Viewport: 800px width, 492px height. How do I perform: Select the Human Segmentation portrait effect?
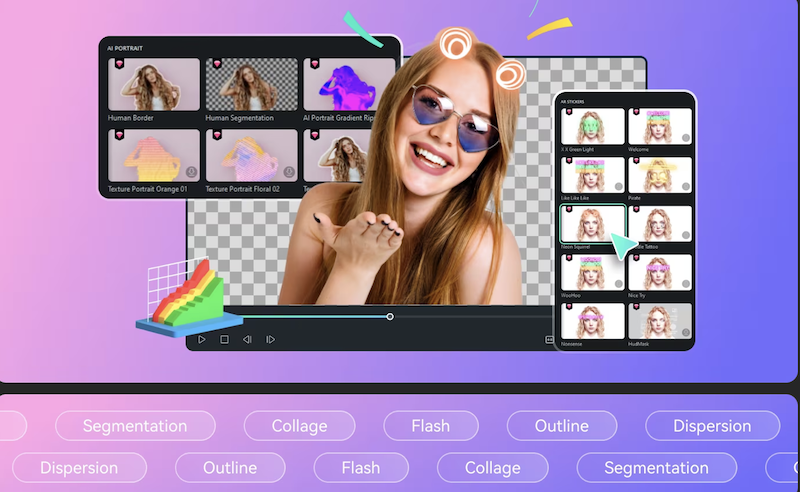tap(252, 84)
